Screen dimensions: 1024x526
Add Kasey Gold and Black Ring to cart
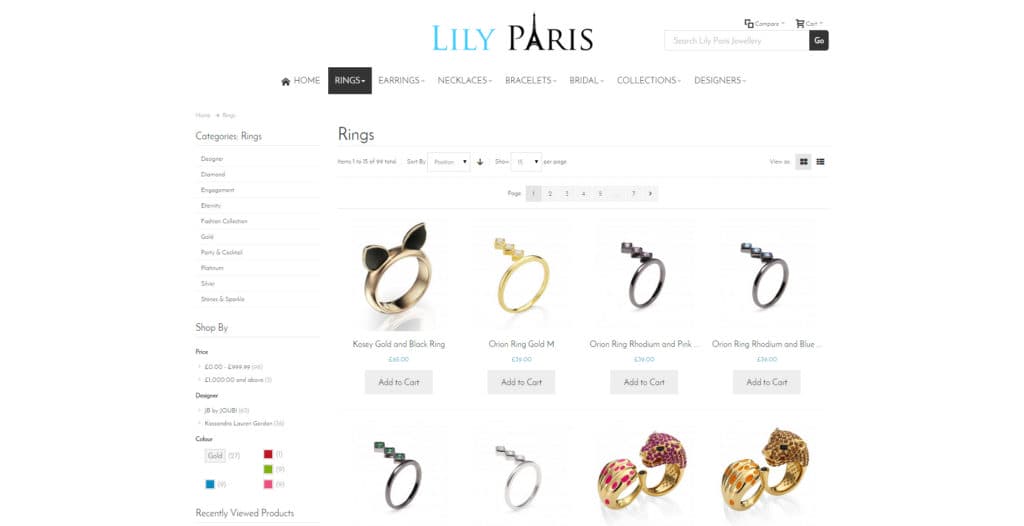pos(398,382)
